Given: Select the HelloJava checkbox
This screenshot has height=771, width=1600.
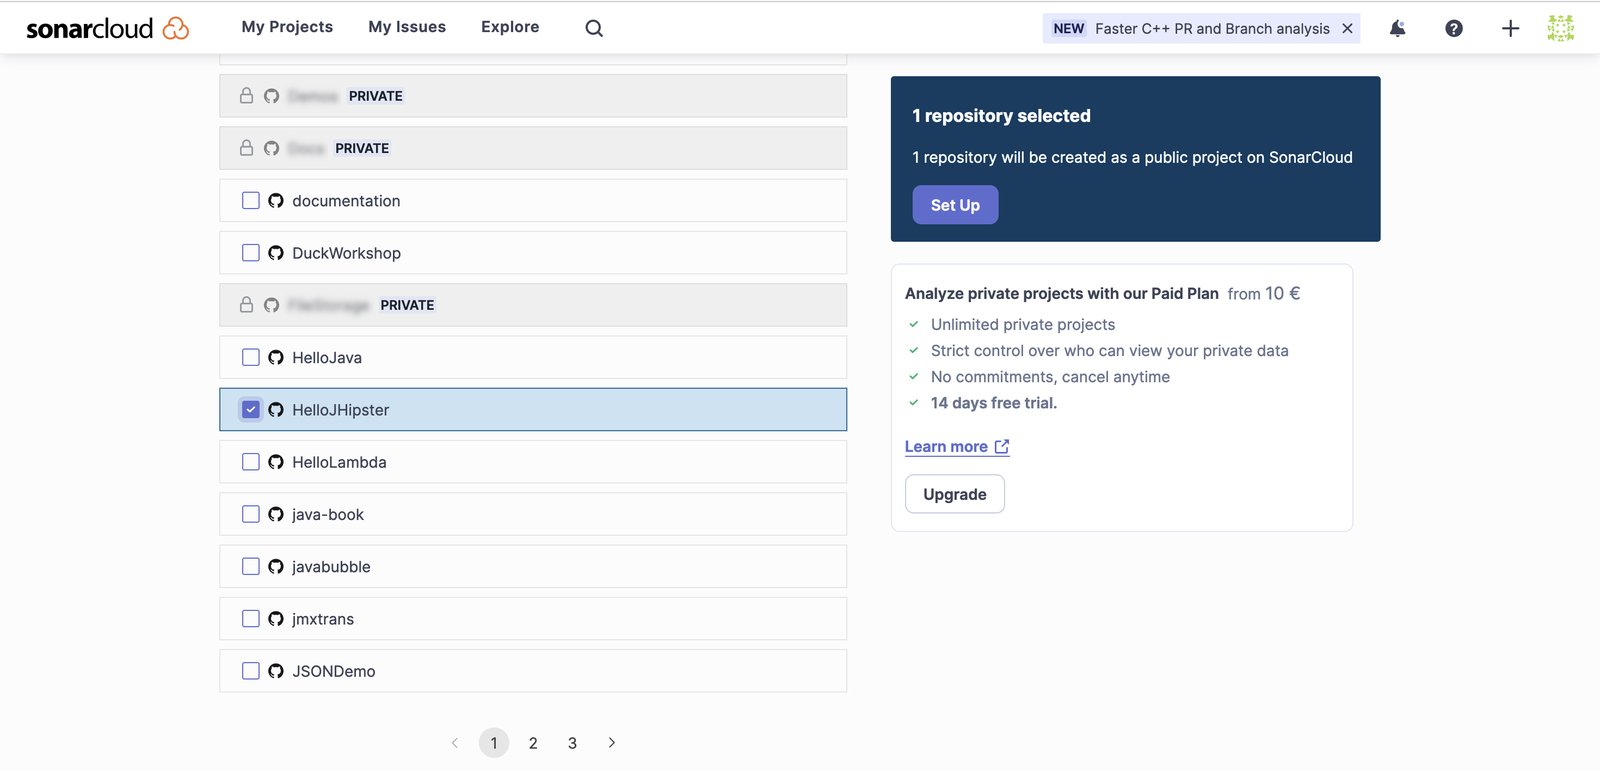Looking at the screenshot, I should [251, 357].
